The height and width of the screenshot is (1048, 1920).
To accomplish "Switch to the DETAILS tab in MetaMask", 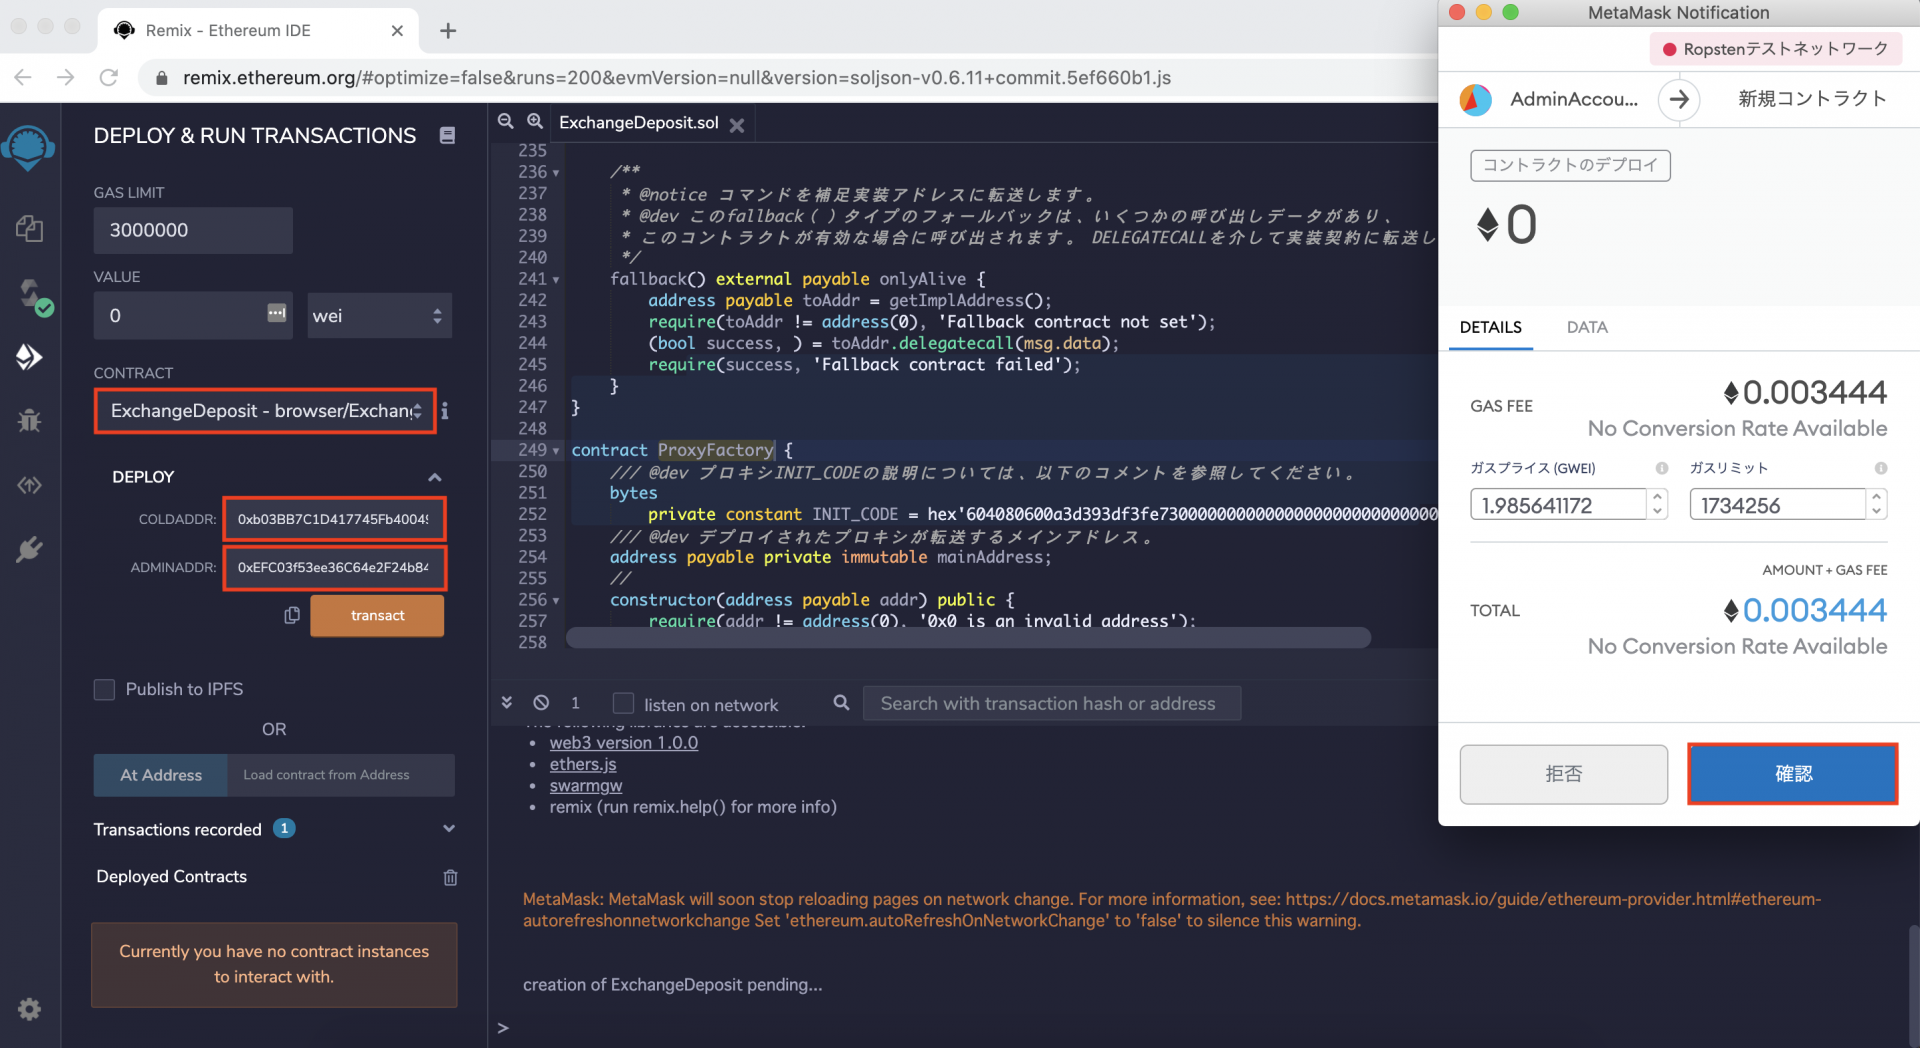I will [x=1490, y=327].
